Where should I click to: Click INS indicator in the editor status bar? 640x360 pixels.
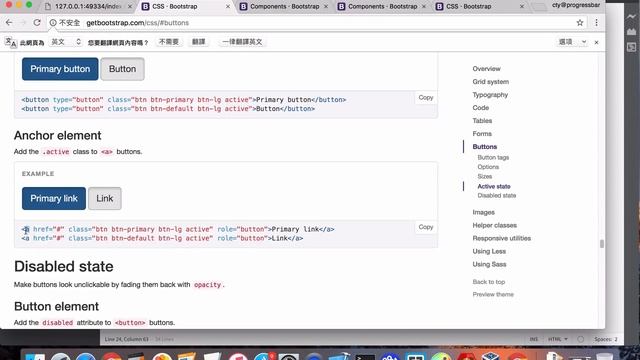[533, 339]
